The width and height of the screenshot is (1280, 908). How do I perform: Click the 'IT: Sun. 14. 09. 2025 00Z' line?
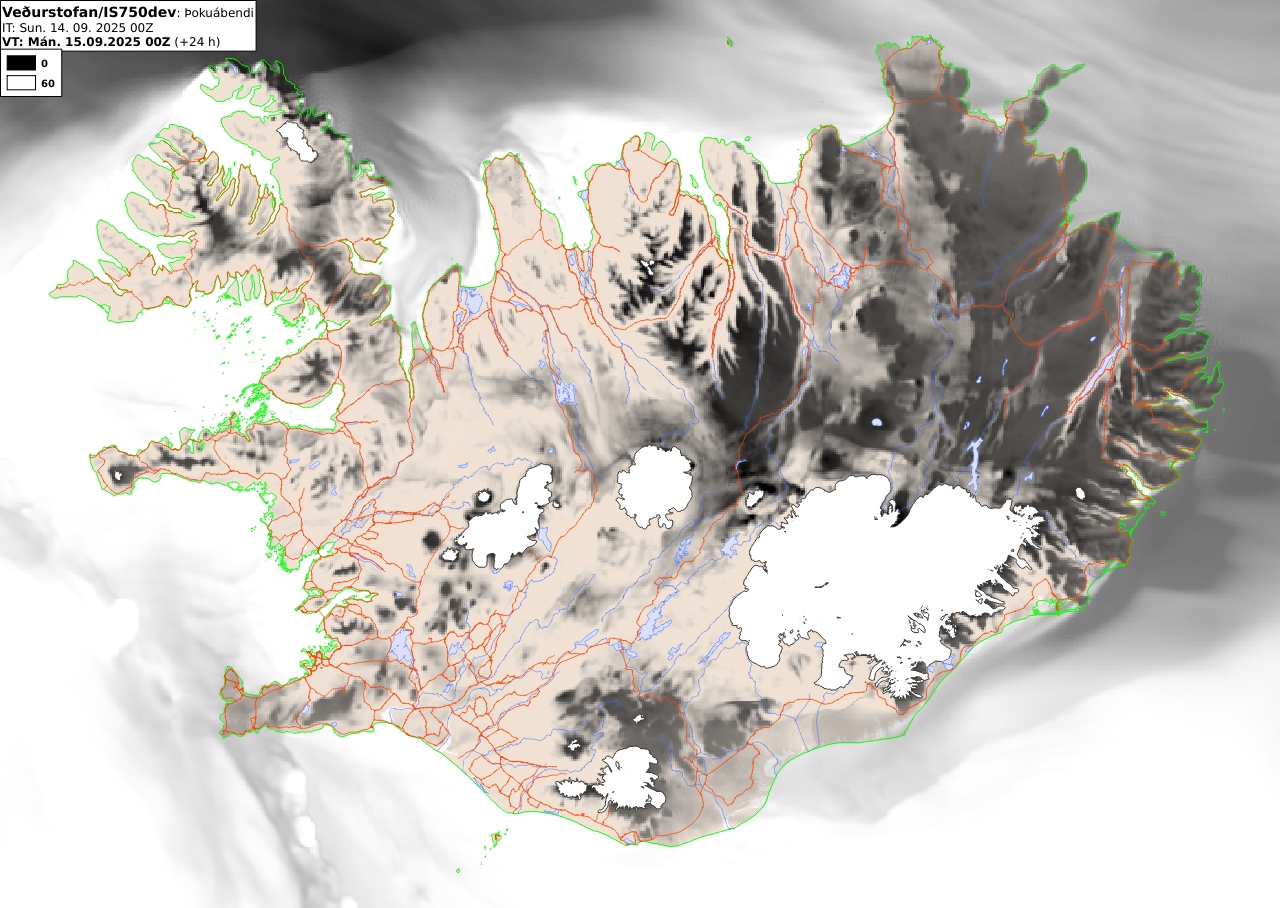click(x=78, y=28)
